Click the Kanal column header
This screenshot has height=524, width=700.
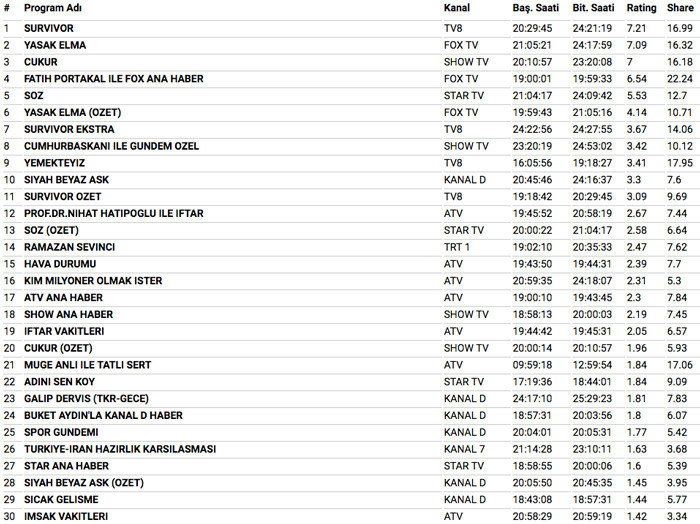[x=457, y=8]
